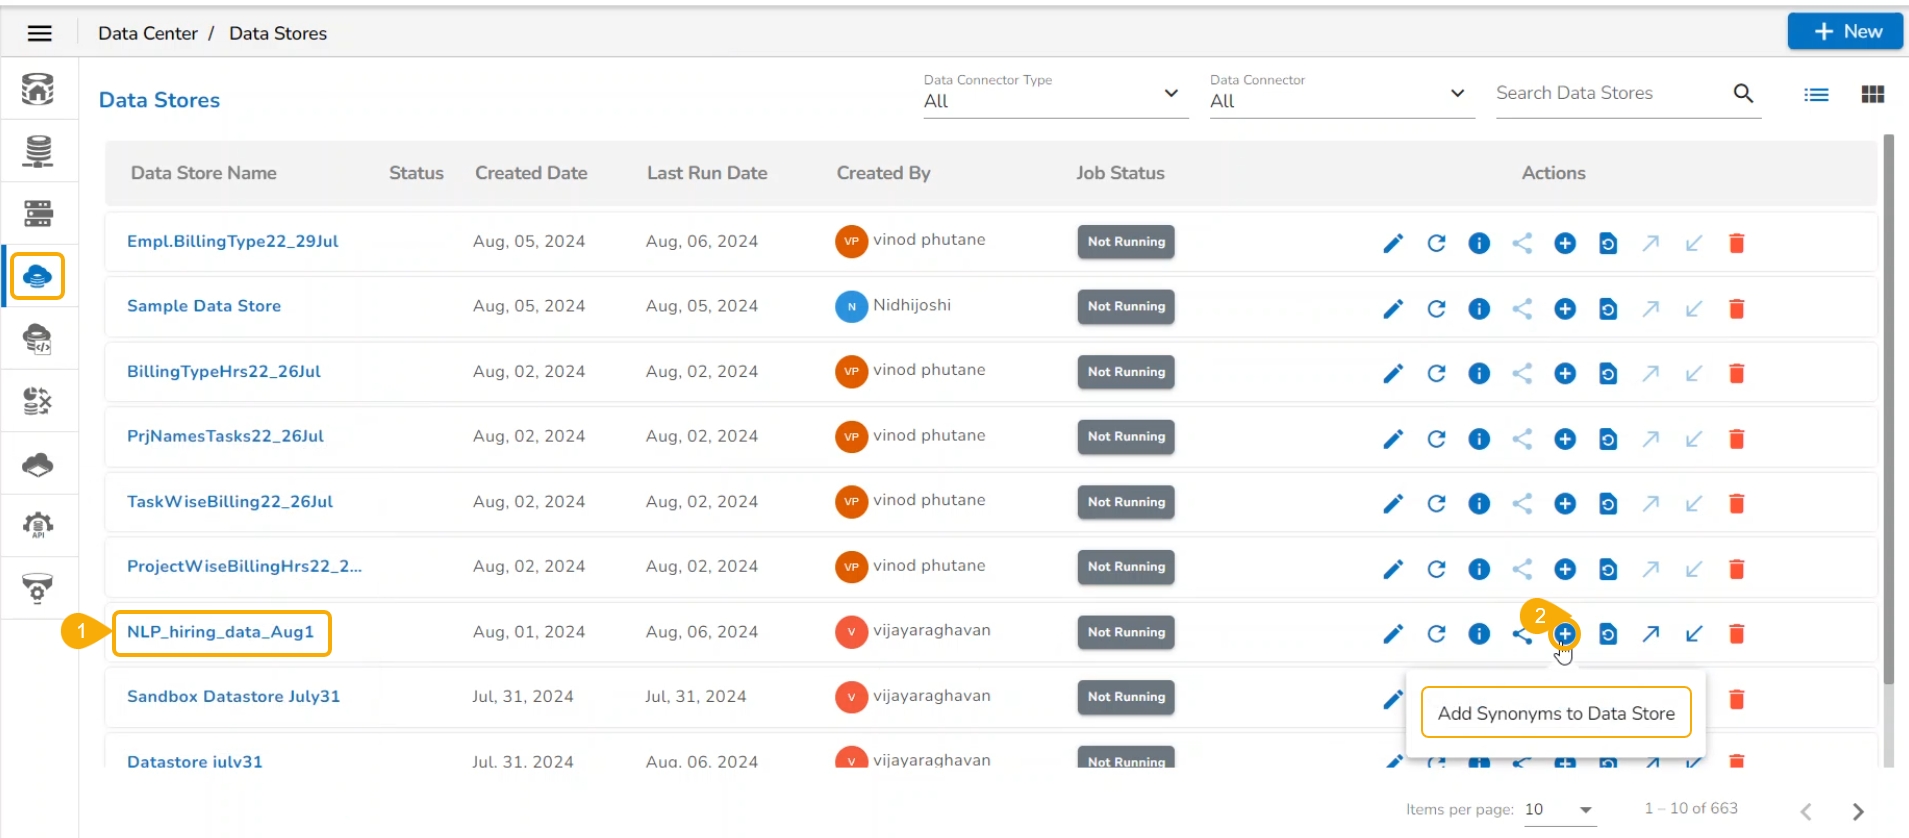Type in the Search Data Stores field
The width and height of the screenshot is (1909, 838).
[x=1608, y=93]
